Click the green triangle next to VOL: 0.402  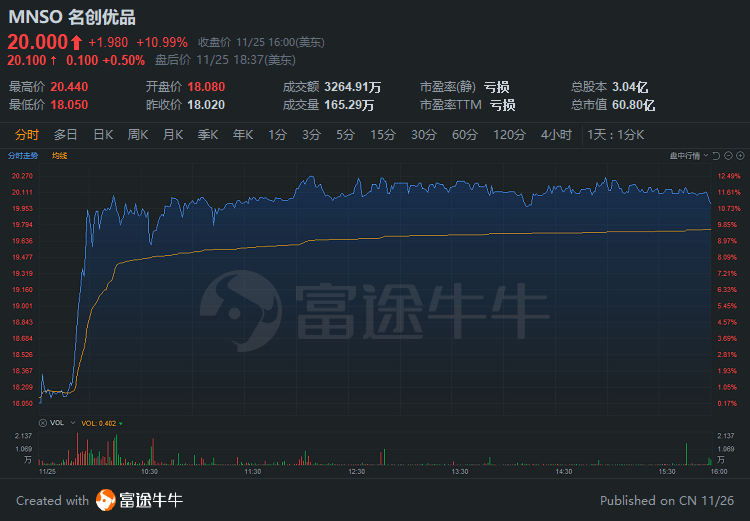(121, 424)
